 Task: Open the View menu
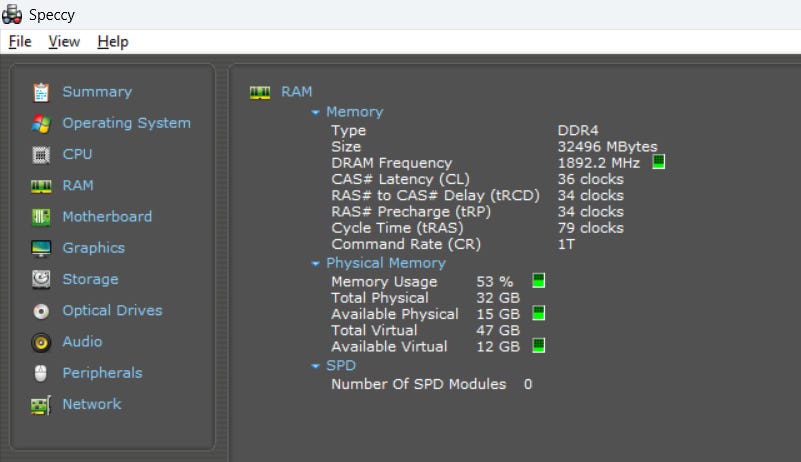coord(64,41)
